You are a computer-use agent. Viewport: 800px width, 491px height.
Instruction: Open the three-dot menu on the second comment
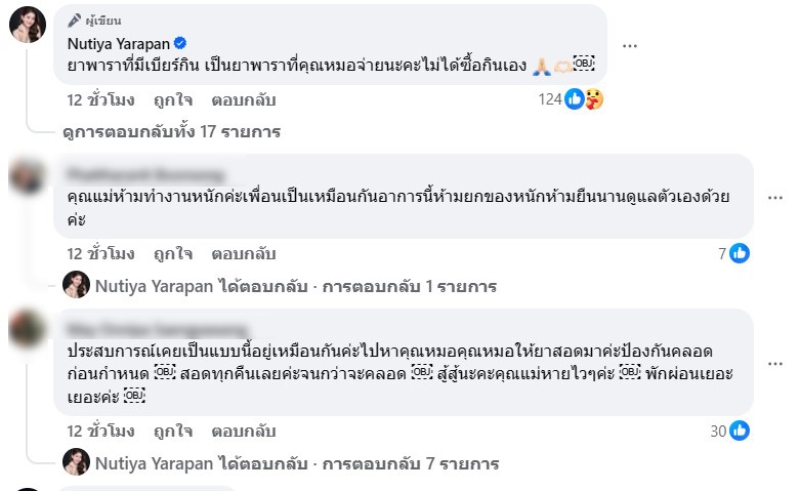coord(774,197)
